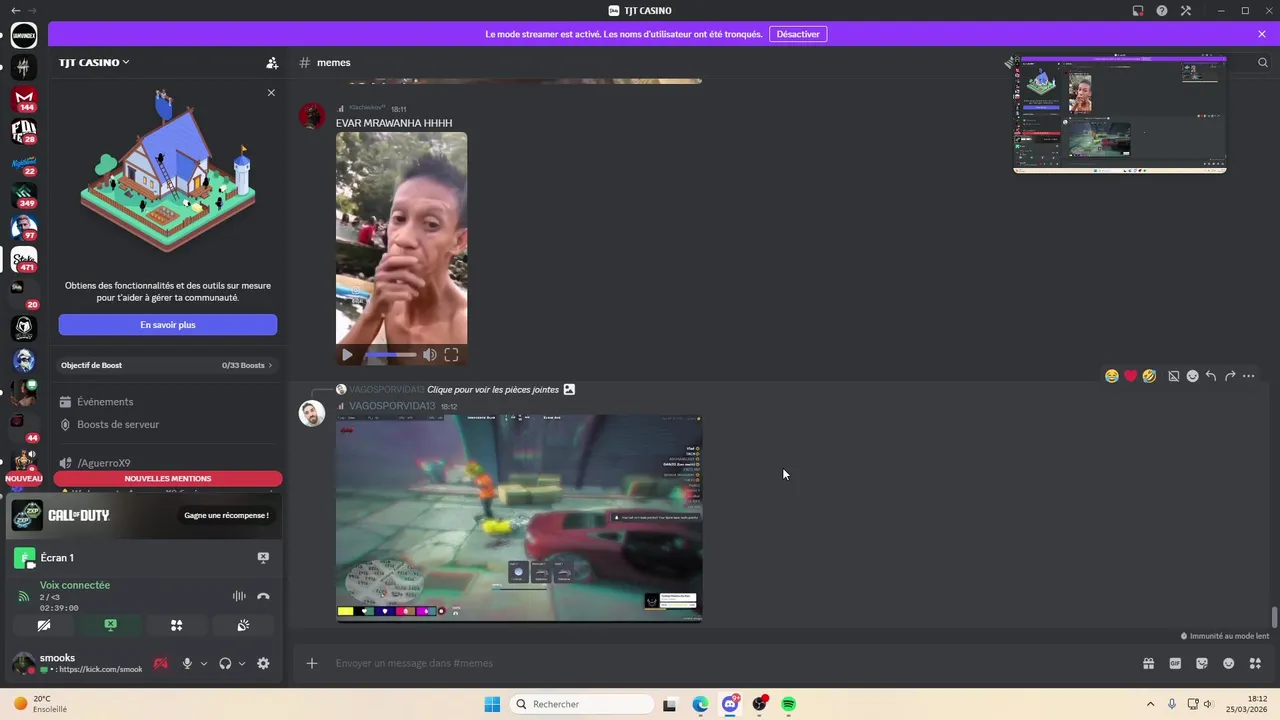Open user settings gear
This screenshot has width=1280, height=720.
[x=263, y=663]
